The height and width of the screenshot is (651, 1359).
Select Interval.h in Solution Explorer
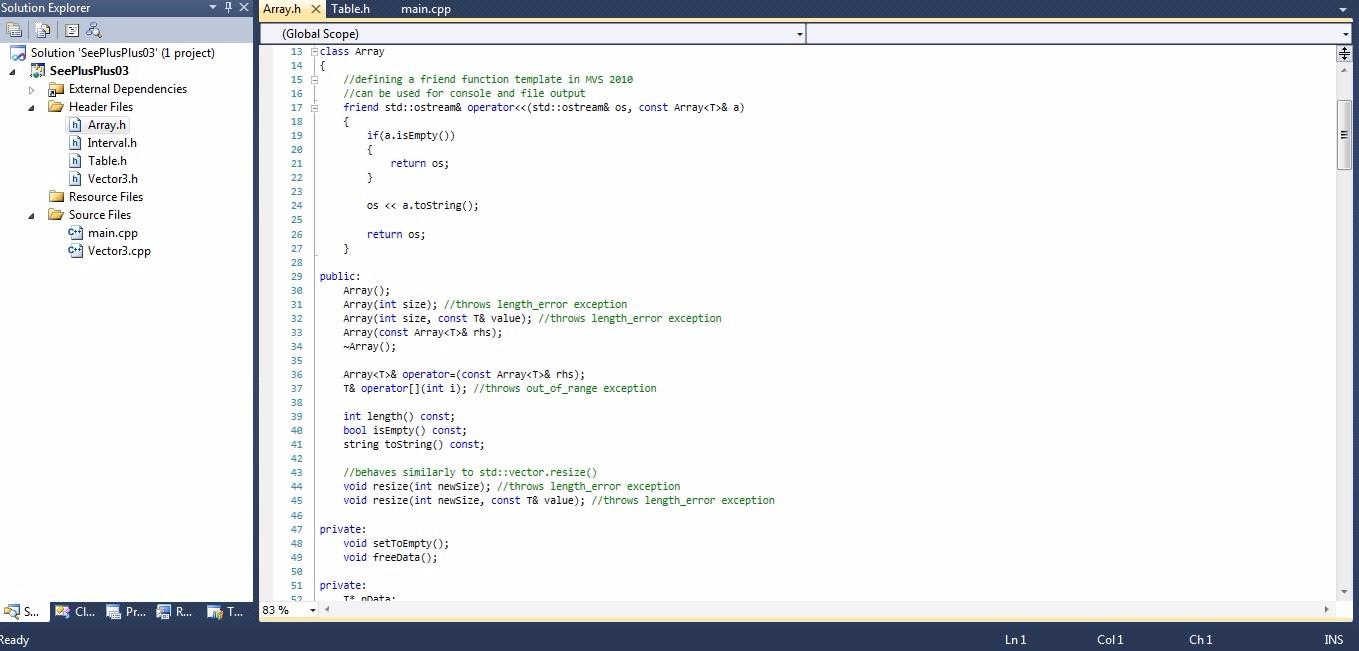(x=112, y=143)
